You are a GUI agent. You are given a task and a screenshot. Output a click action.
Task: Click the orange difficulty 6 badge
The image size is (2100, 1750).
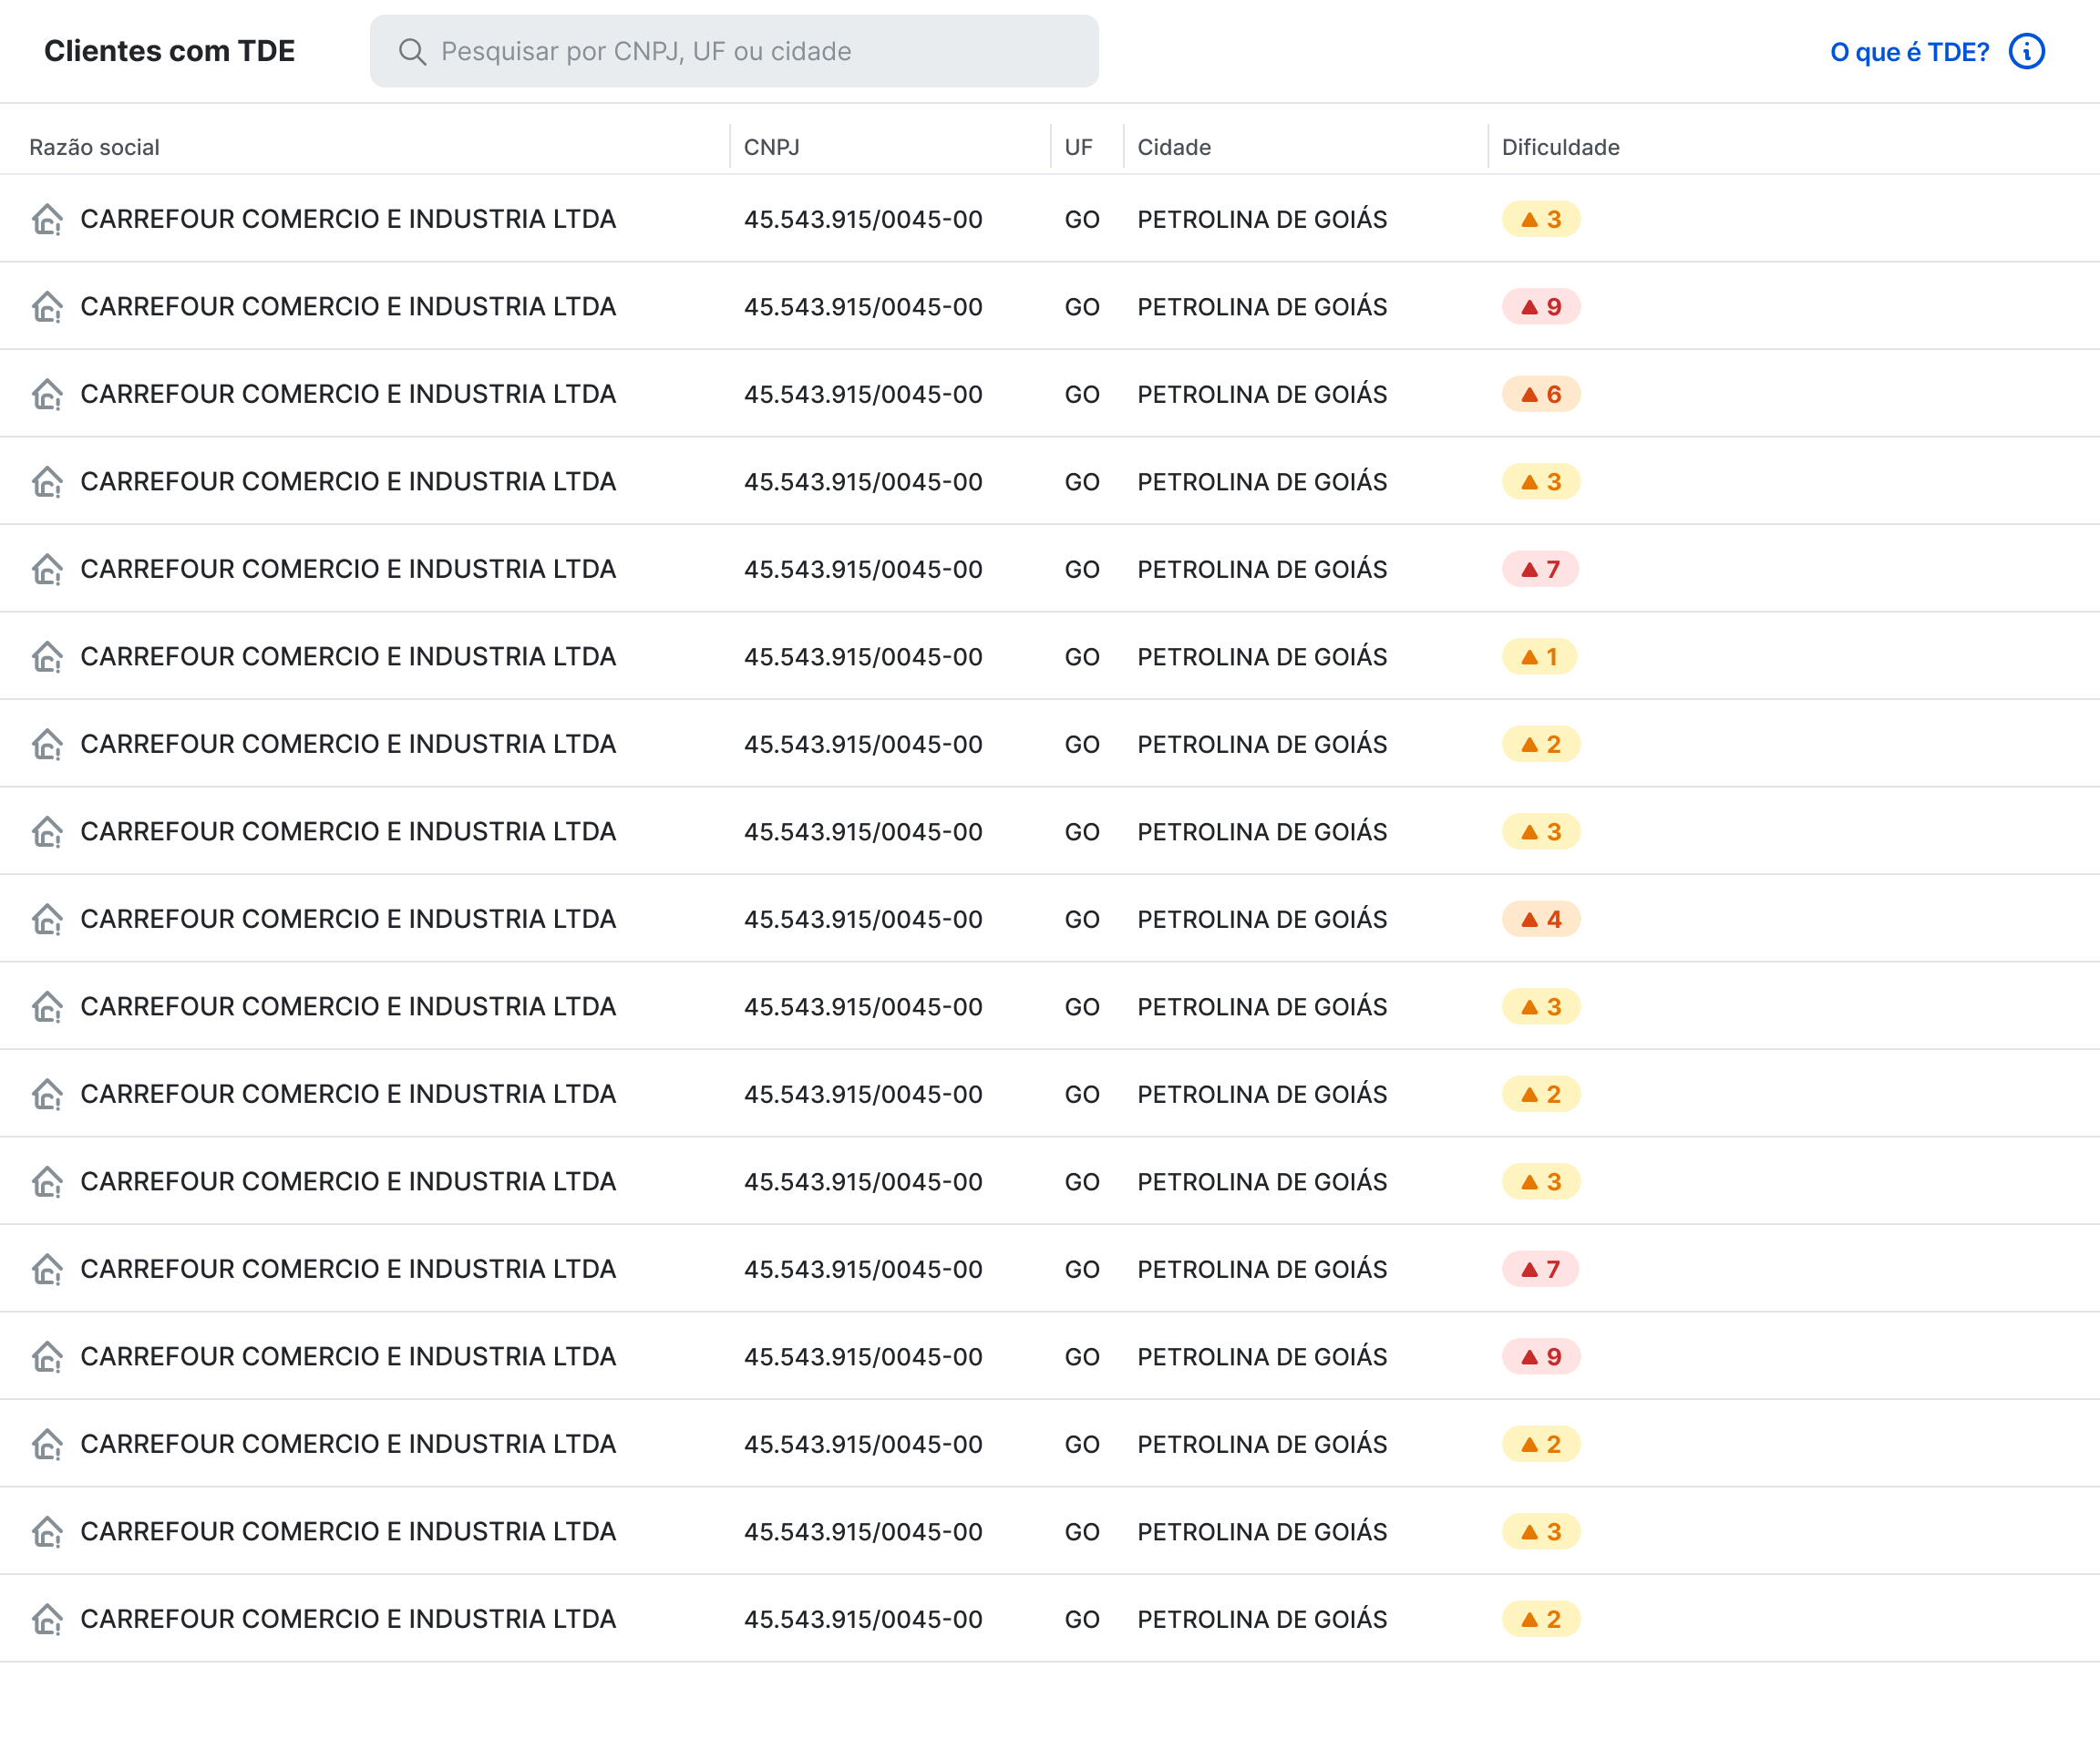(x=1541, y=394)
